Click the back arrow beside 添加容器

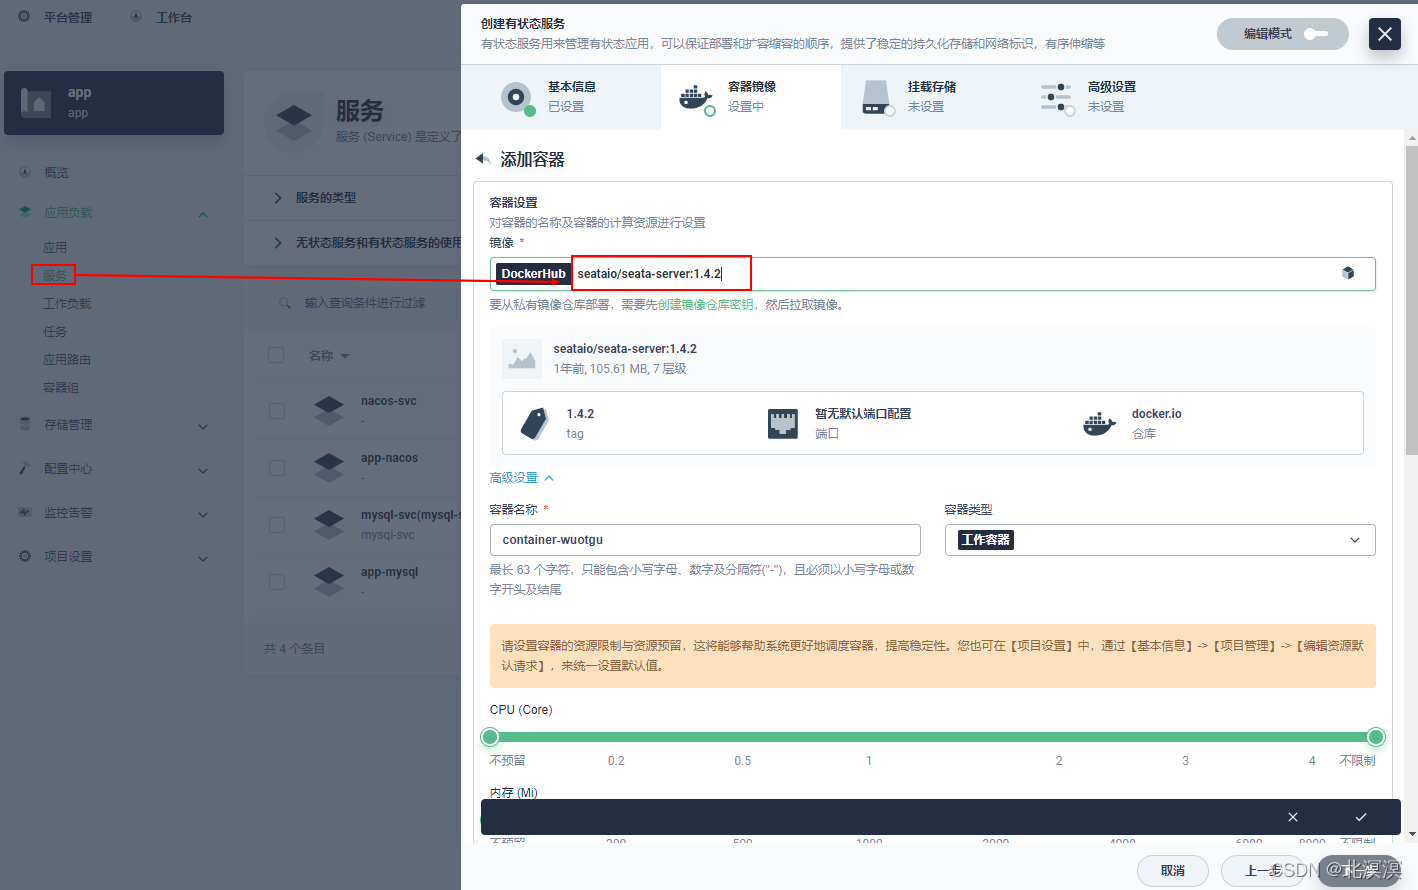tap(482, 159)
